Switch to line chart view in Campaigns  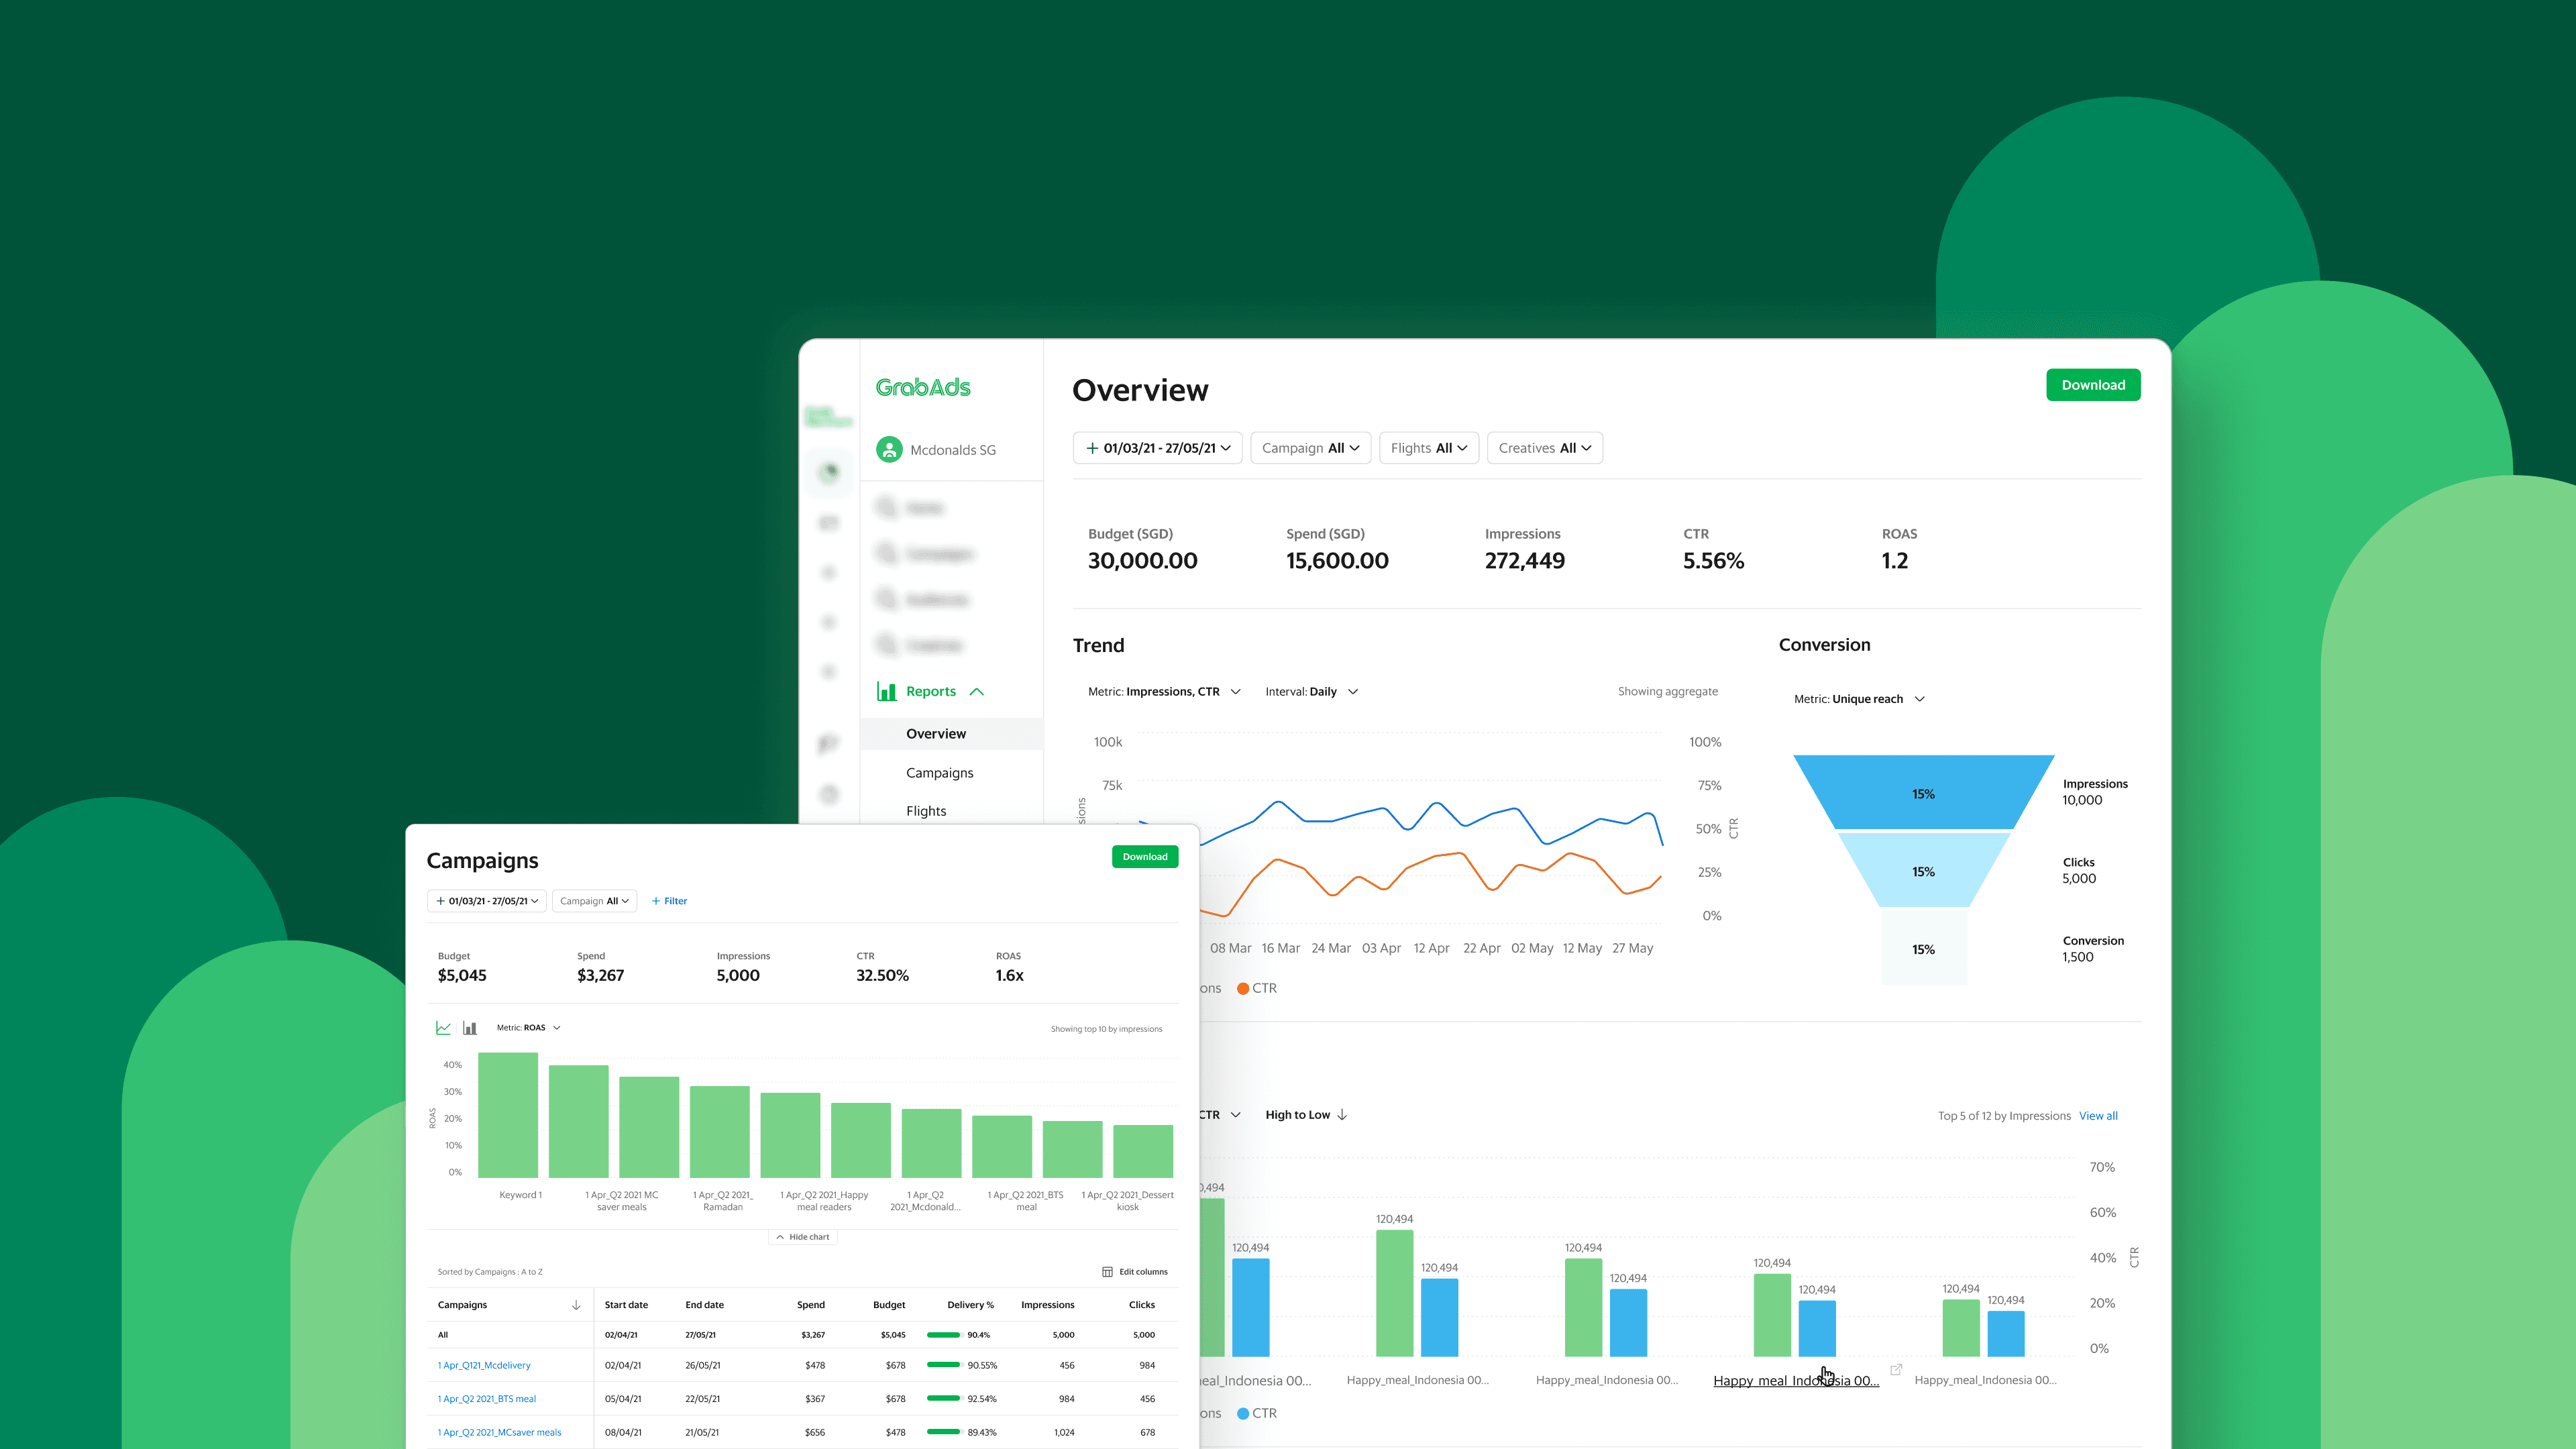point(443,1028)
